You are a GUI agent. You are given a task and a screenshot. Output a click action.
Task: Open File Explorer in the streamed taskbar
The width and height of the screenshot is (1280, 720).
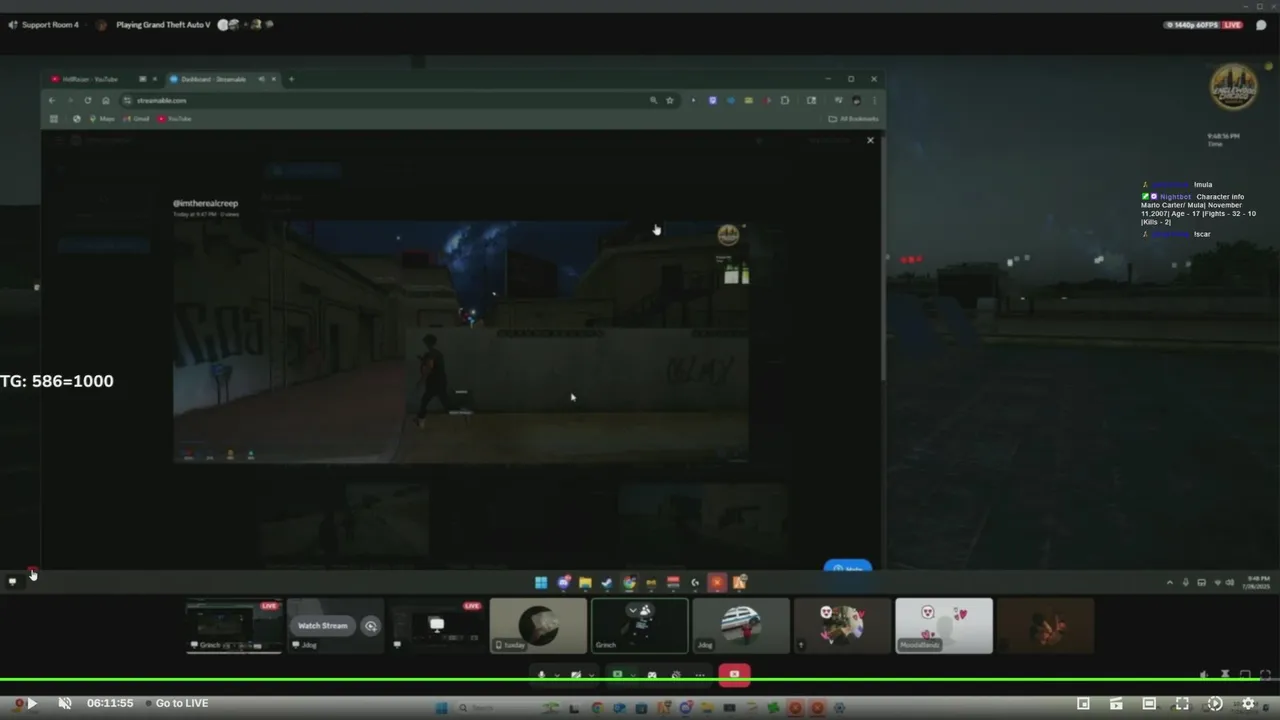(x=585, y=583)
